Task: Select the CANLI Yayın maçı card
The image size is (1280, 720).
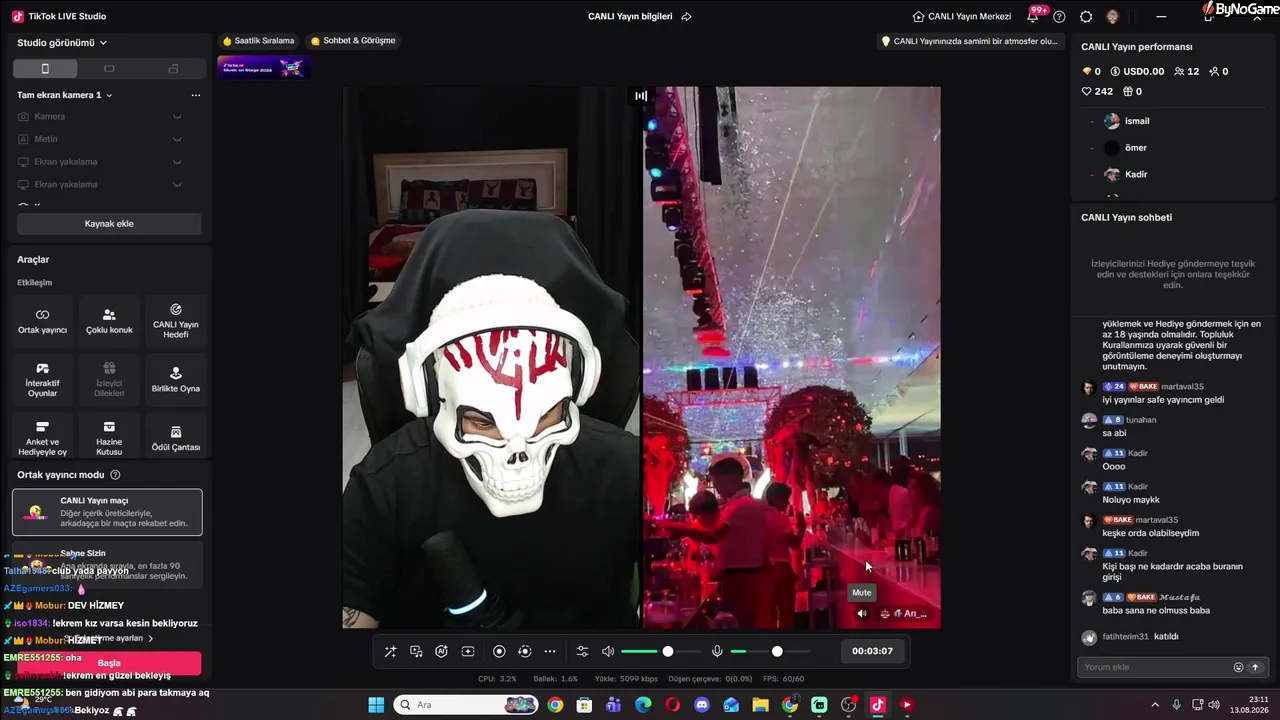Action: 107,512
